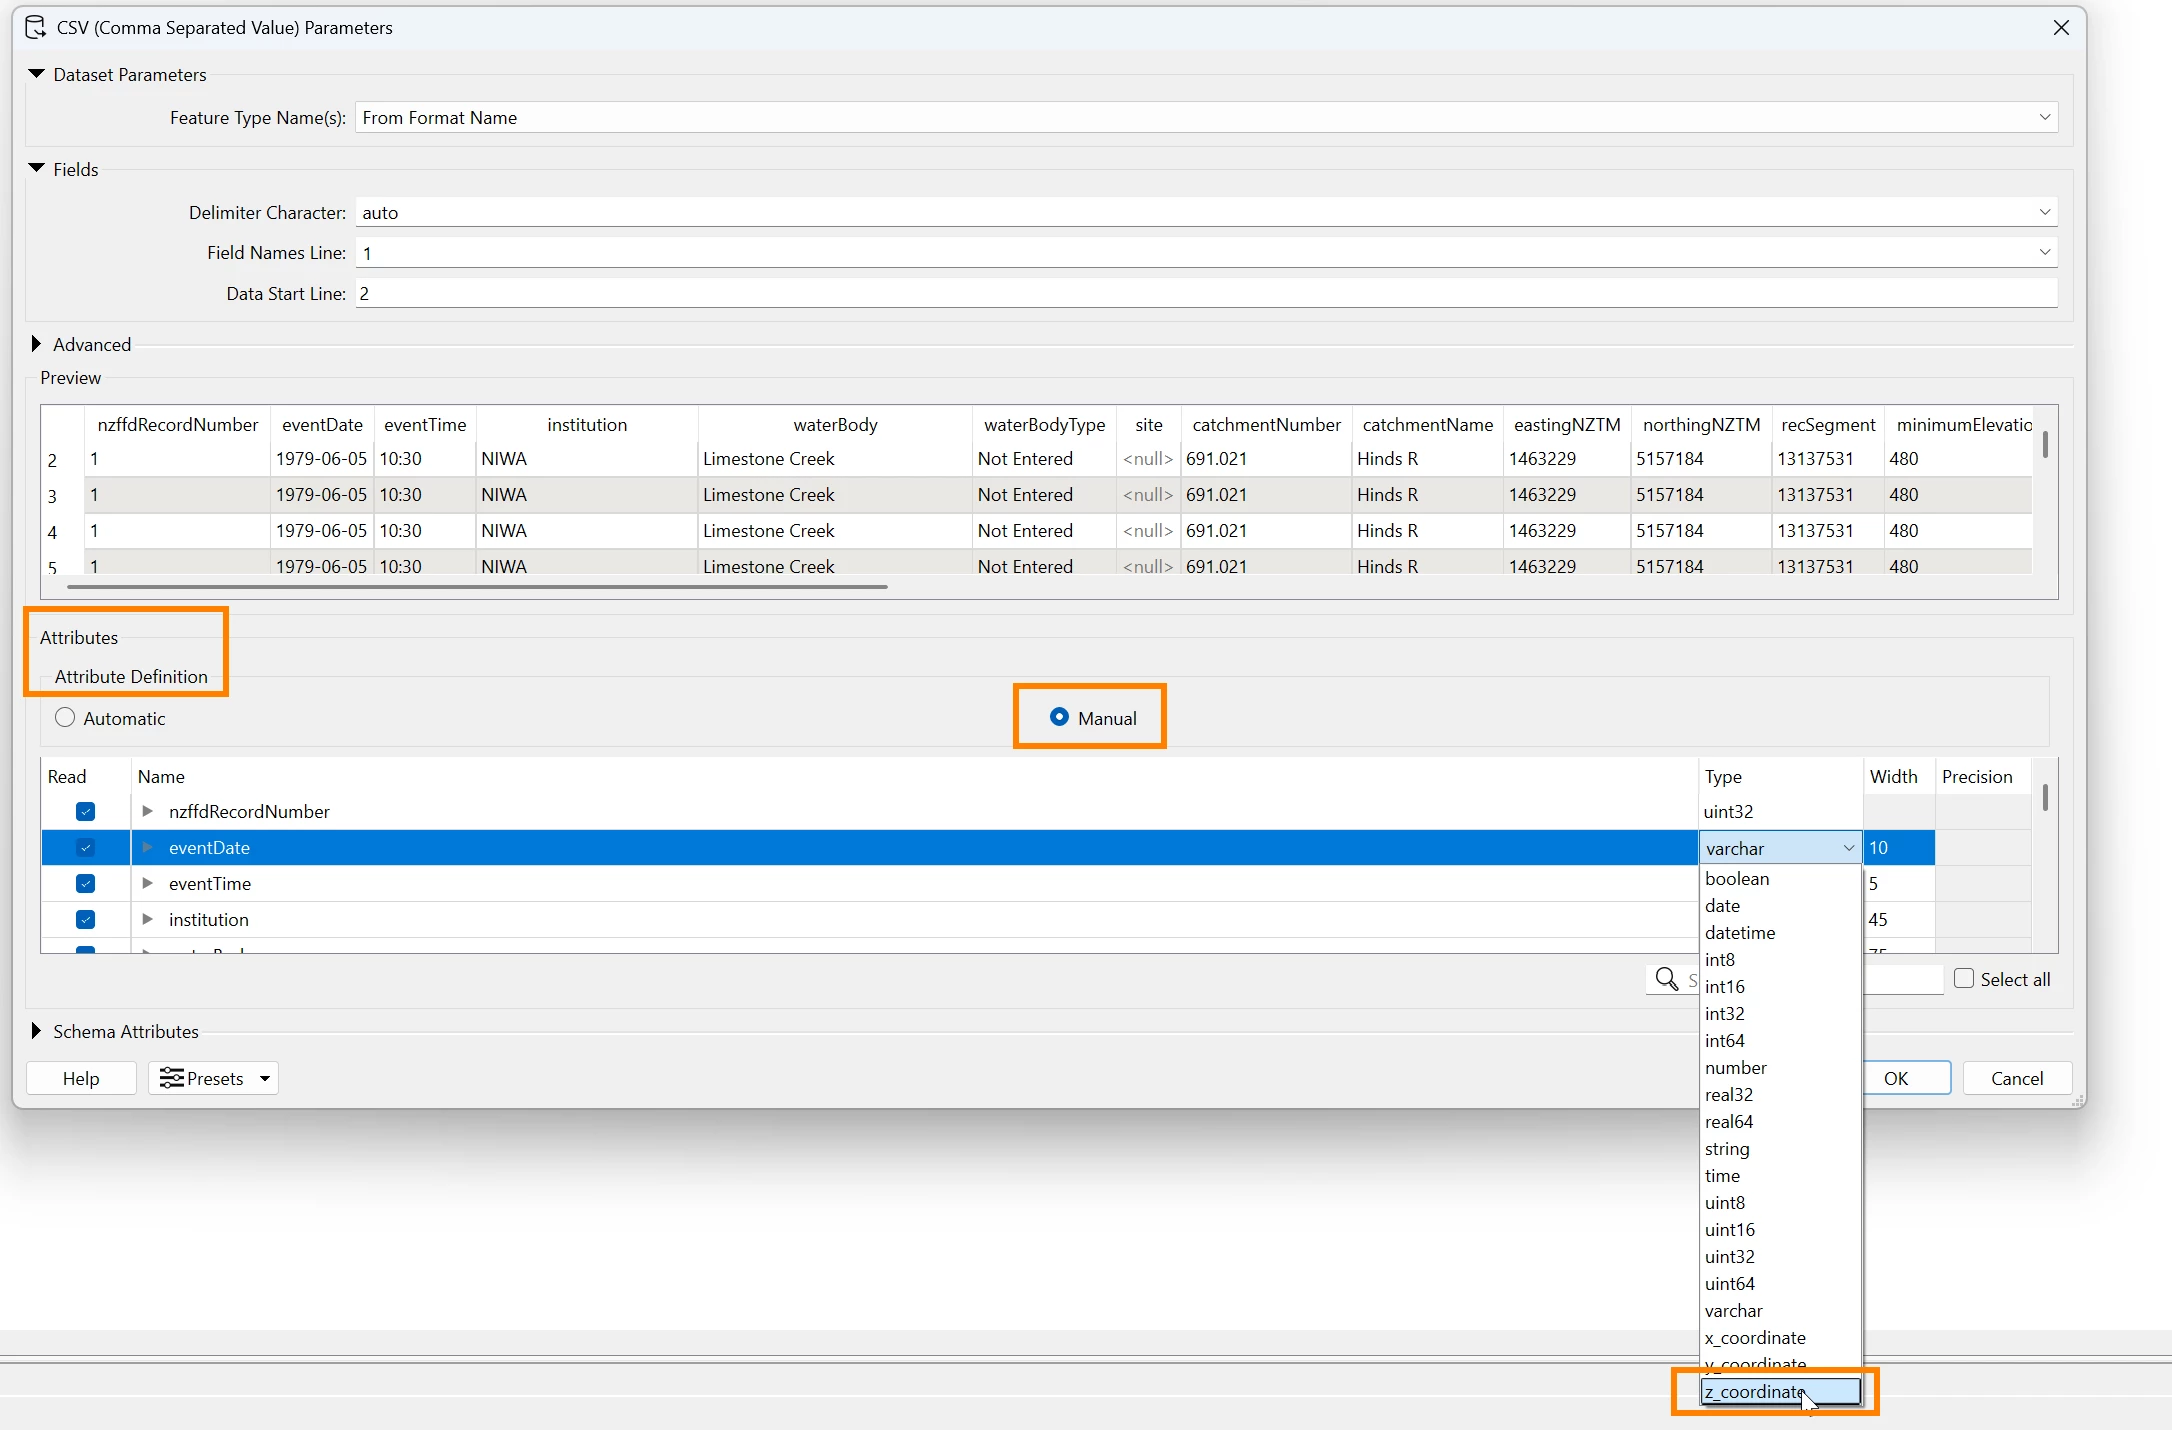Expand the Schema Attributes section
This screenshot has width=2172, height=1430.
[37, 1031]
